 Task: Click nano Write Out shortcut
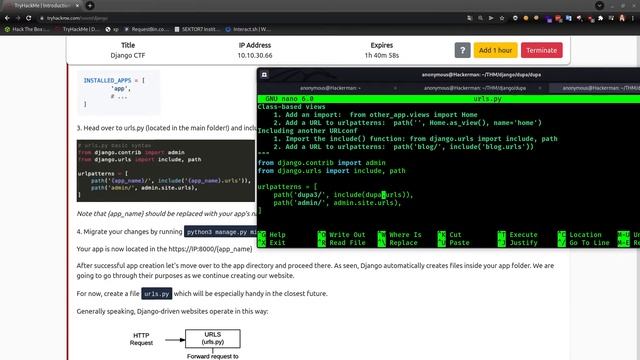click(342, 235)
